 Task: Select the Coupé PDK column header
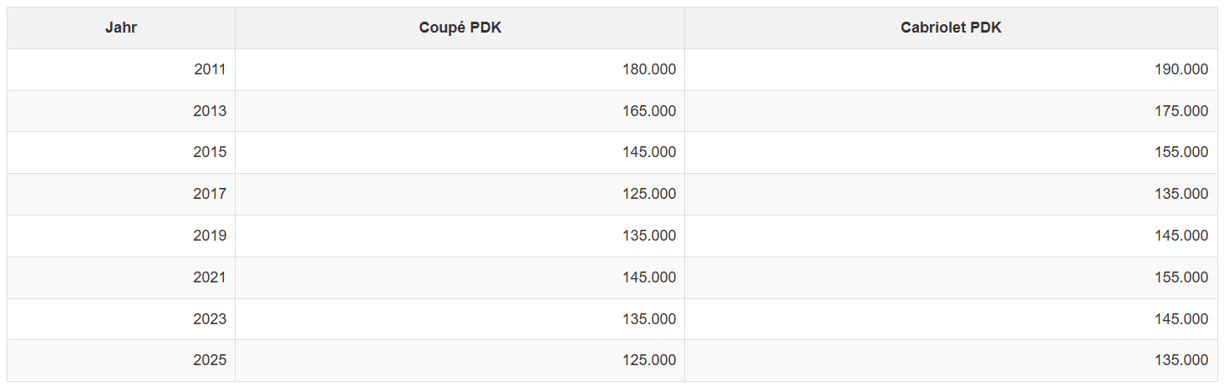click(x=460, y=28)
